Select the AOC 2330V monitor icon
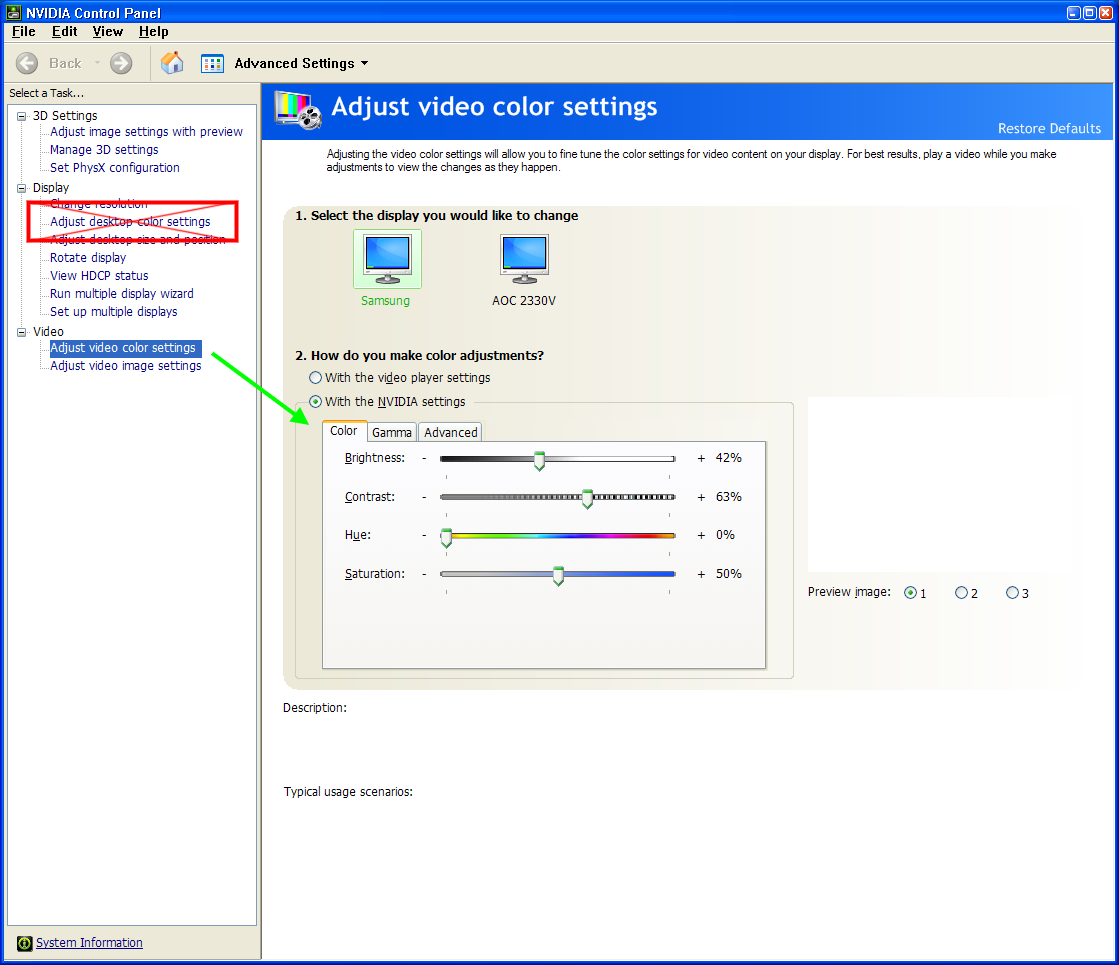The height and width of the screenshot is (965, 1119). 525,258
